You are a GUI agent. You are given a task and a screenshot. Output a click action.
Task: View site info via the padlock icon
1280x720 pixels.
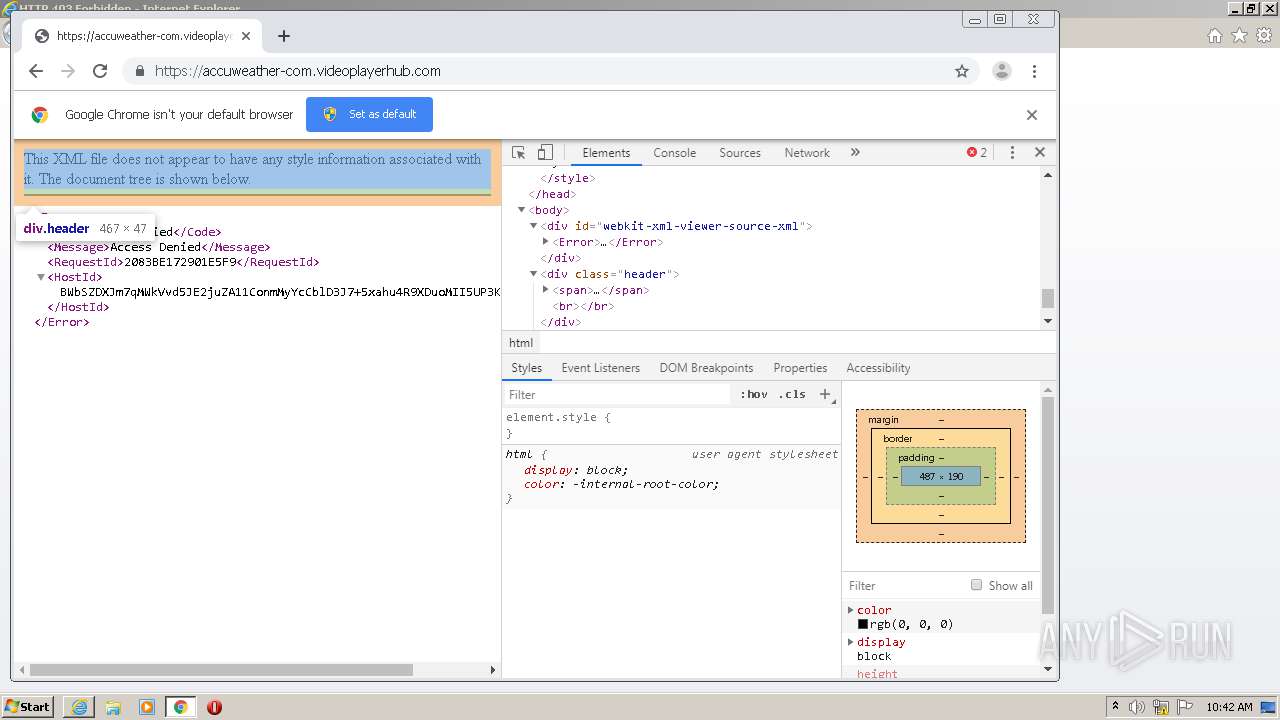pos(139,71)
